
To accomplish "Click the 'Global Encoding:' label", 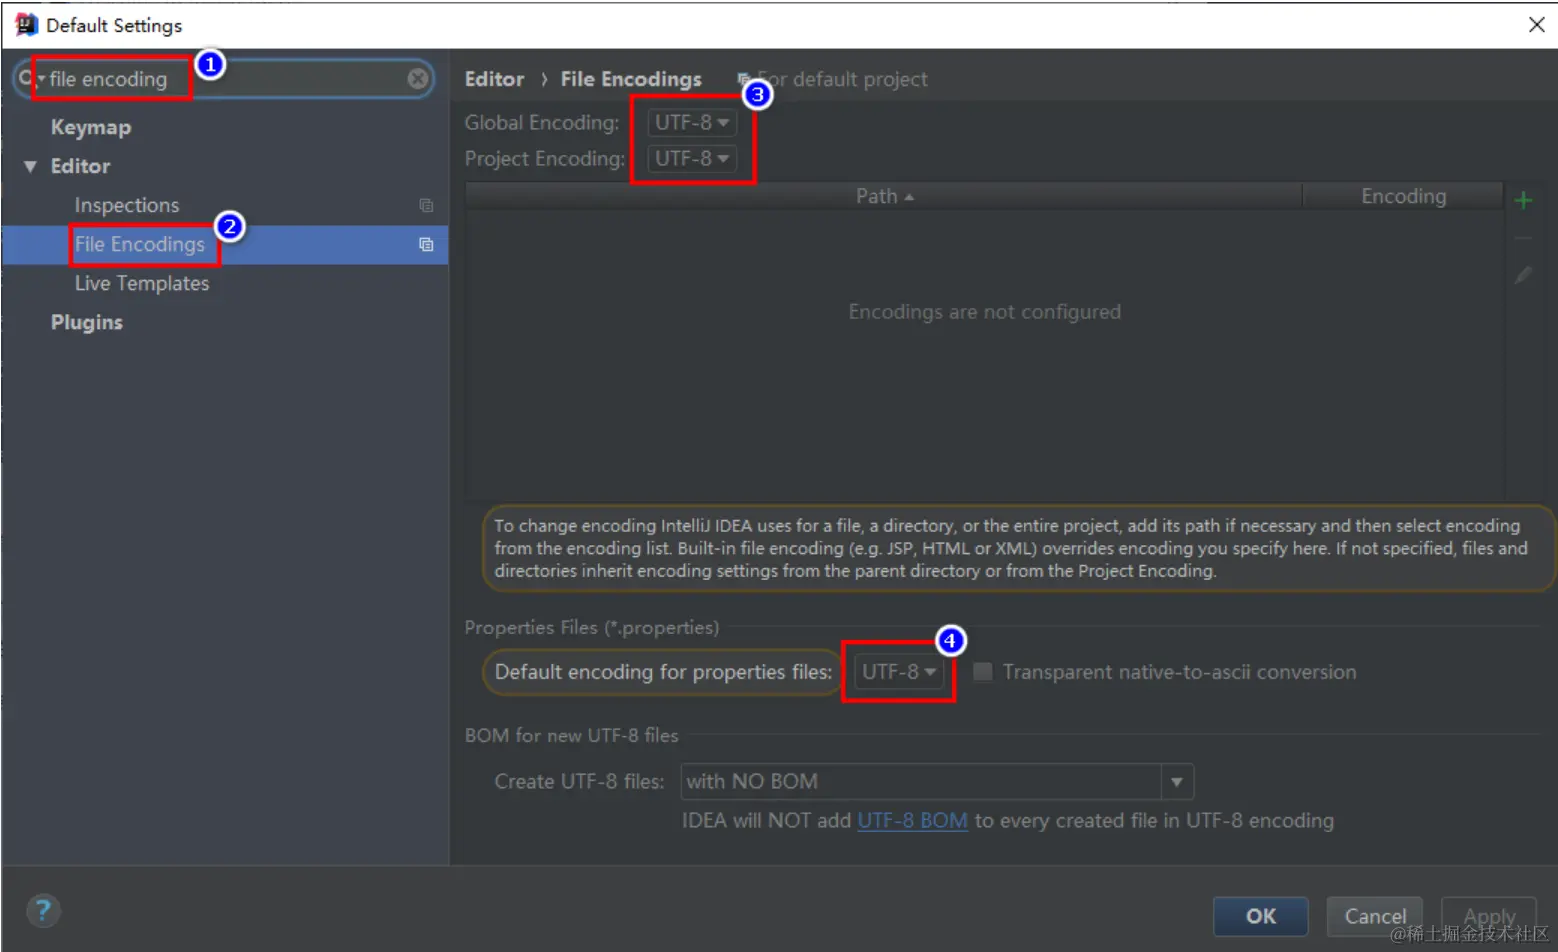I will coord(542,123).
